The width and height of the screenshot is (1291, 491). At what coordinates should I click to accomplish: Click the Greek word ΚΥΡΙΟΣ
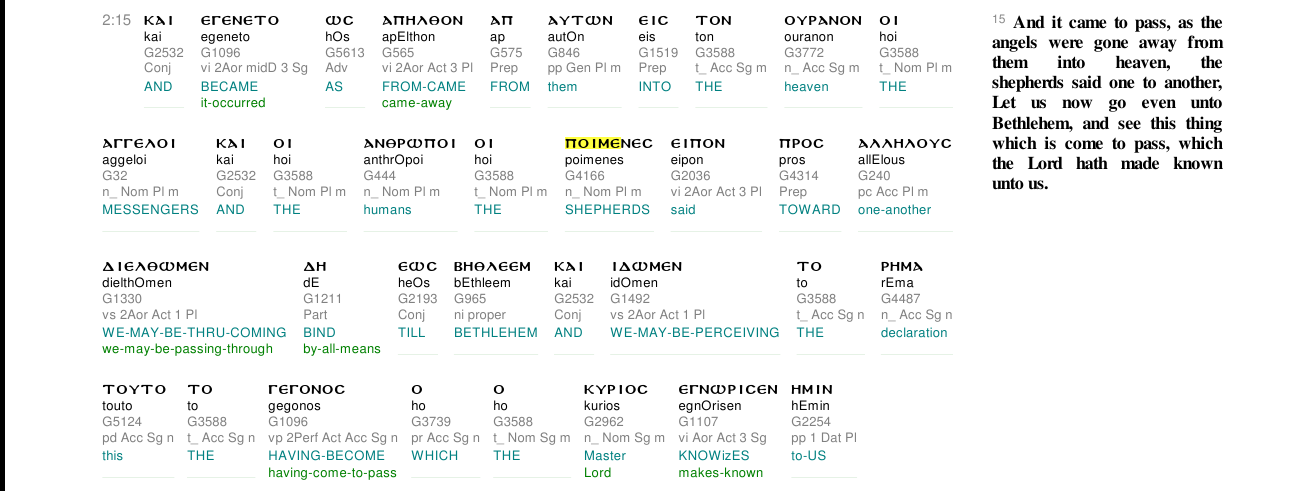[x=616, y=389]
